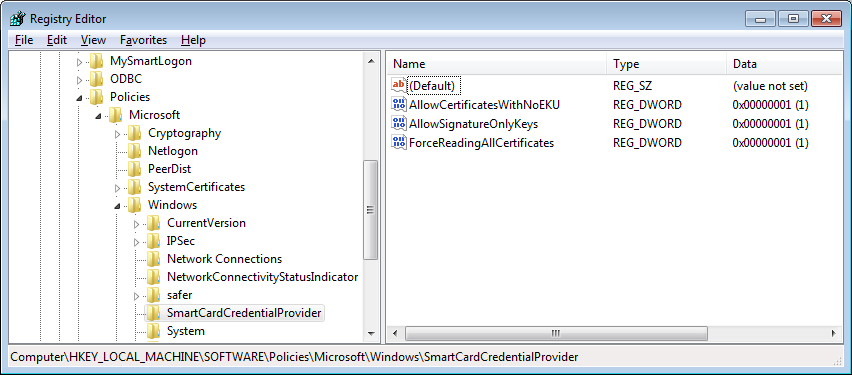Click the Cryptography folder icon
Image resolution: width=852 pixels, height=375 pixels.
tap(134, 133)
